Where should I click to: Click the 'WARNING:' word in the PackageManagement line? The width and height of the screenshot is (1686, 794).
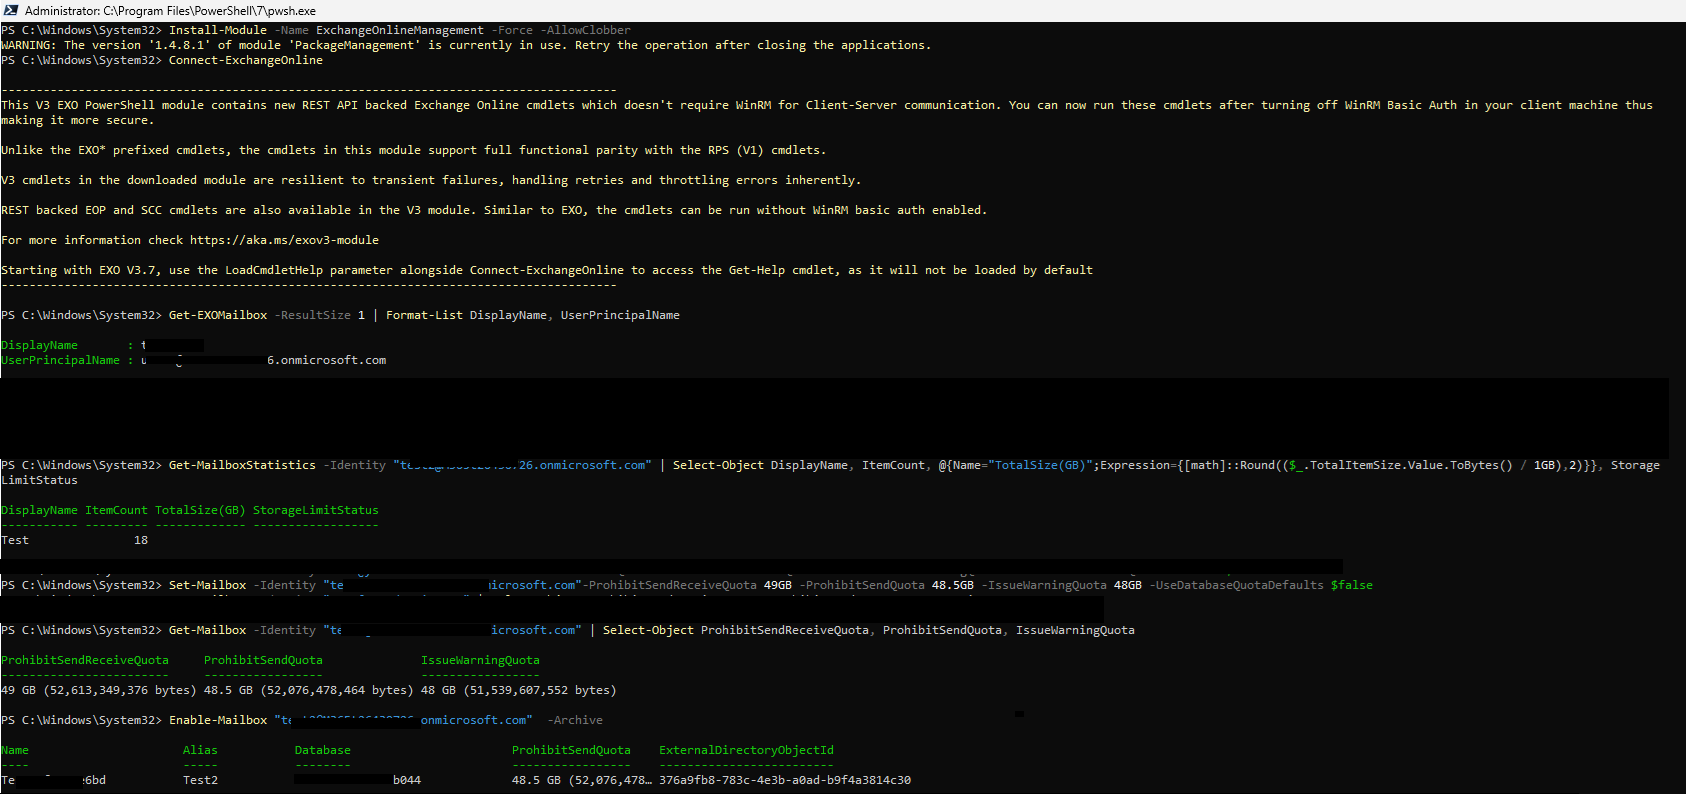(x=29, y=45)
